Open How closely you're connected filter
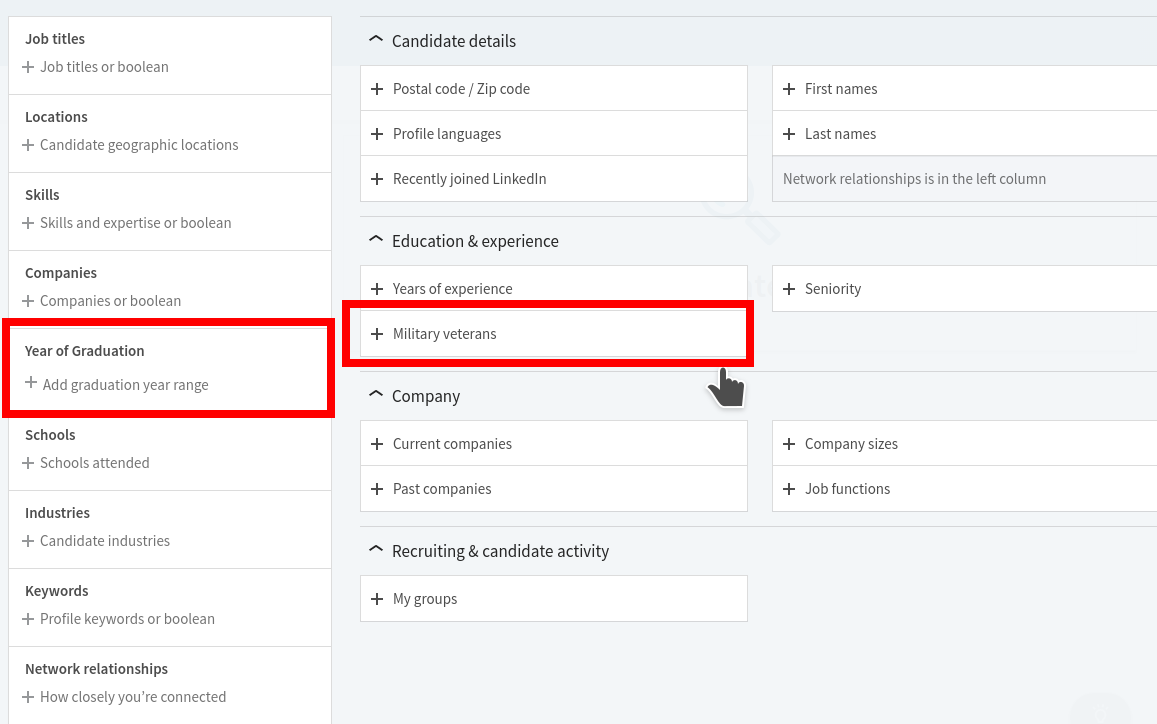The width and height of the screenshot is (1157, 724). (x=133, y=697)
